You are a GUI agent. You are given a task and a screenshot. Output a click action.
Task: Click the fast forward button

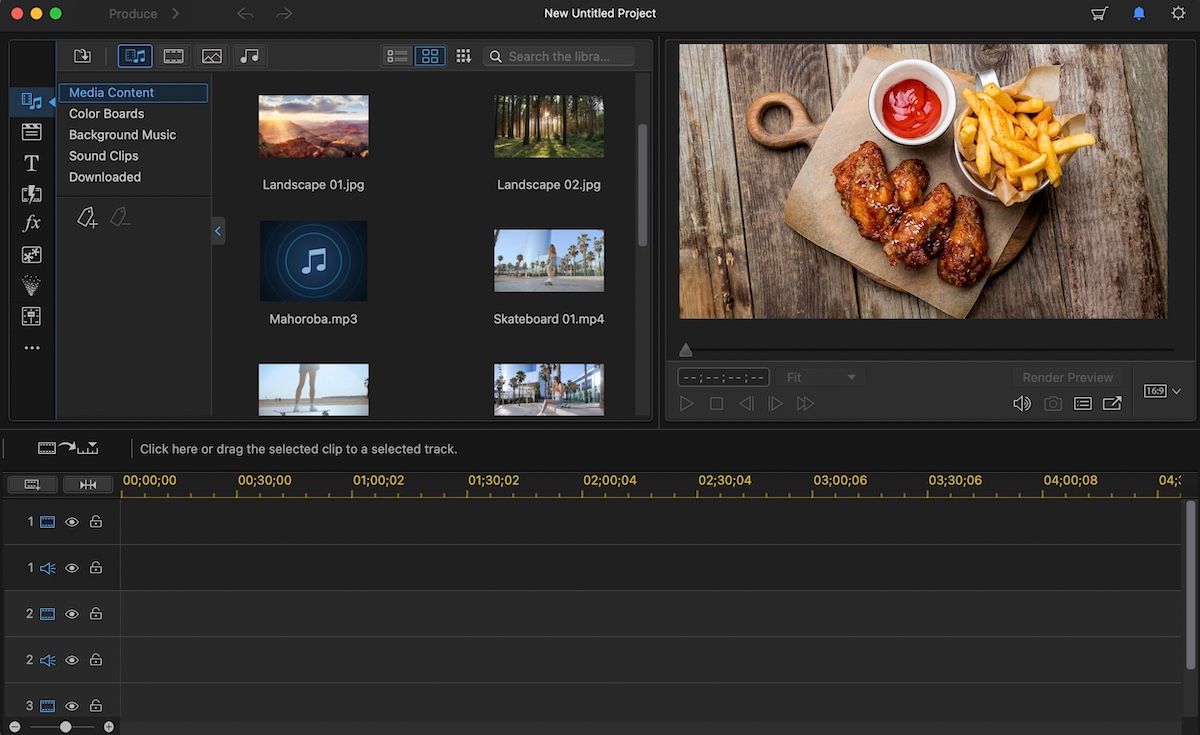tap(805, 404)
